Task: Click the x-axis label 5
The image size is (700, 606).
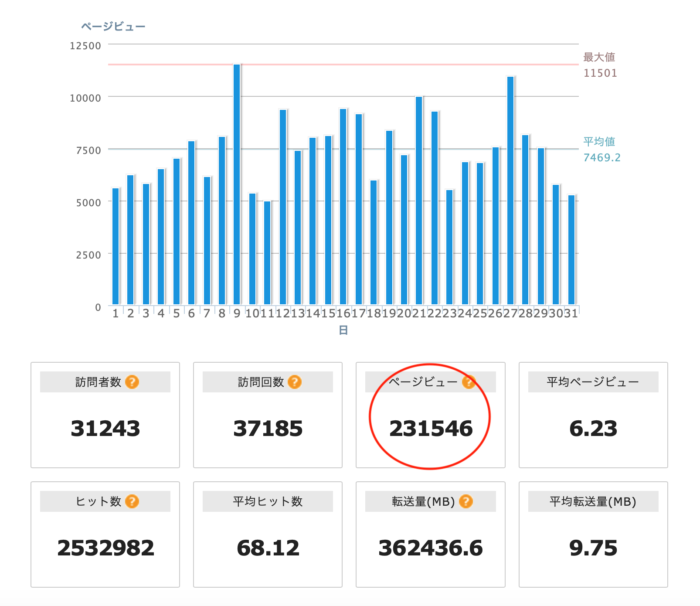Action: point(176,313)
